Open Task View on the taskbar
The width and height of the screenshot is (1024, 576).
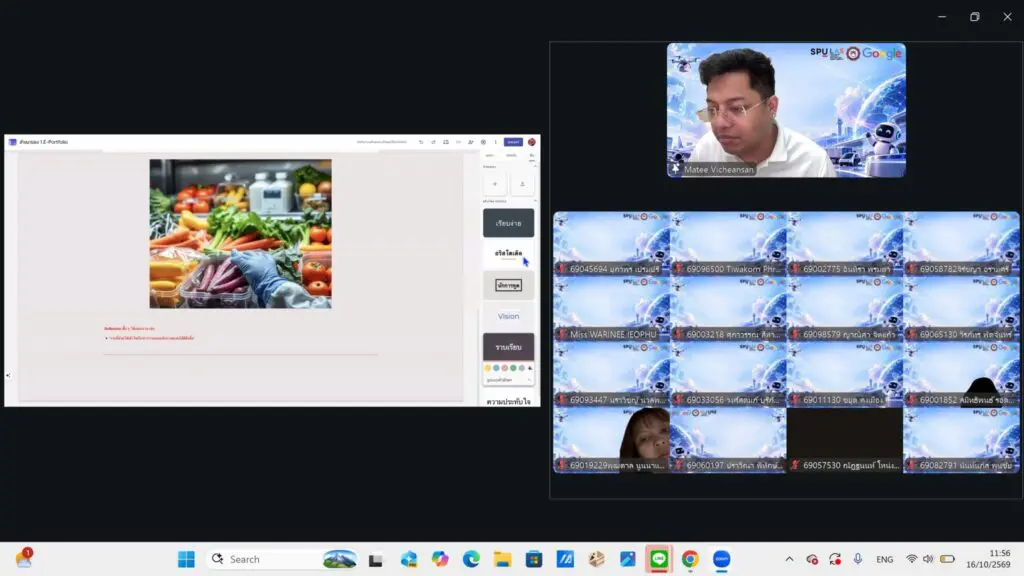376,560
